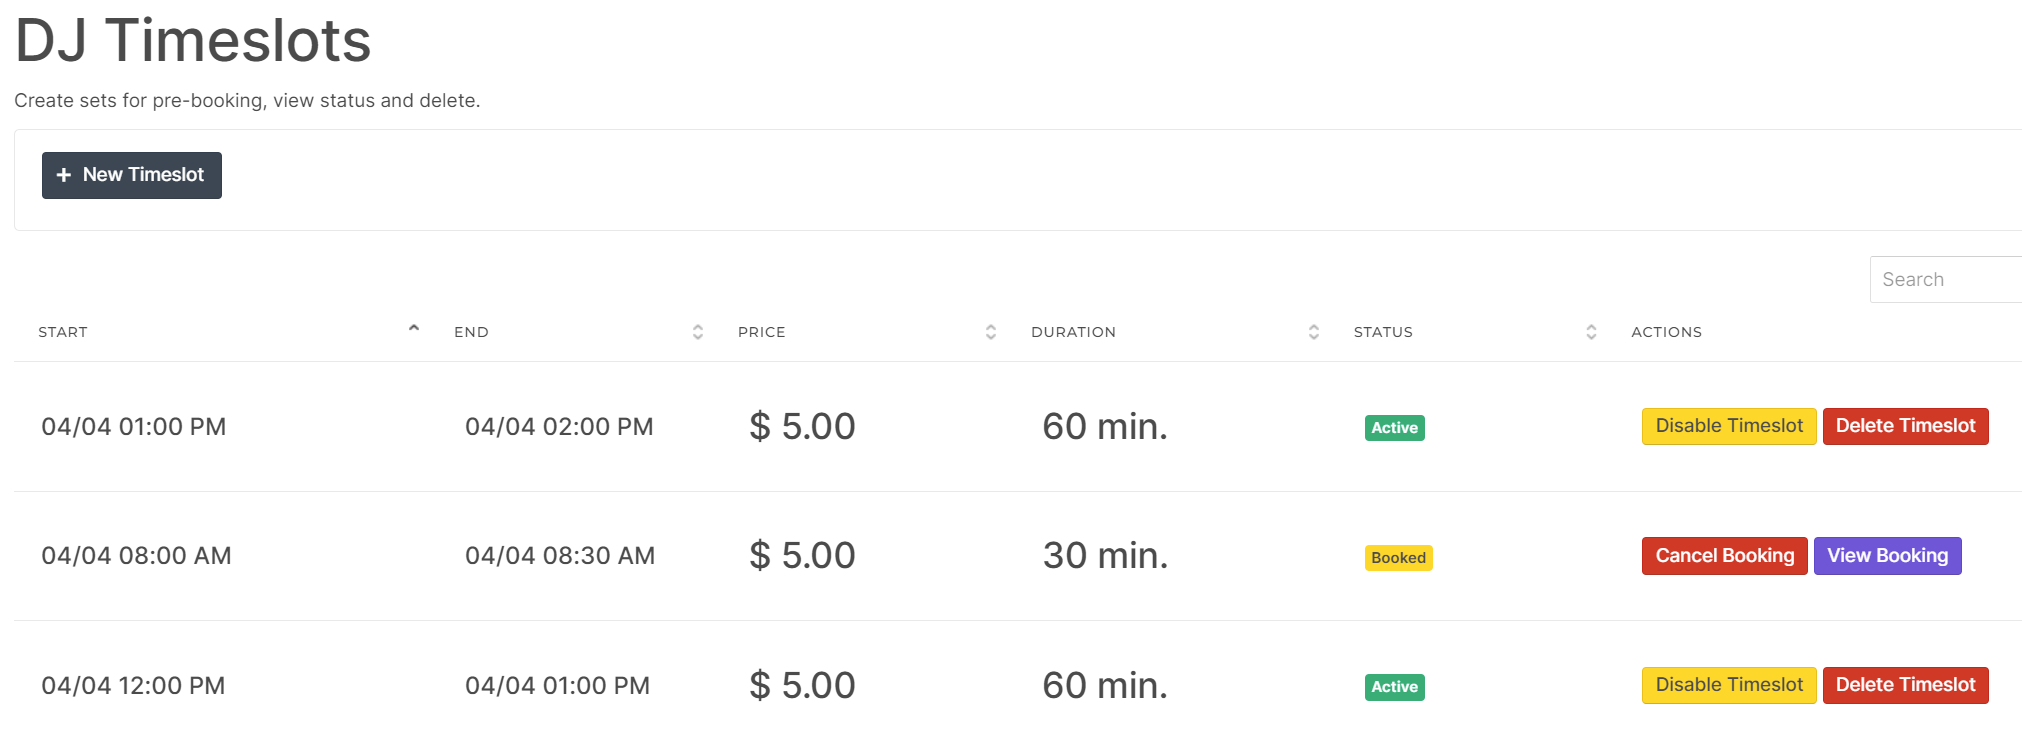
Task: Sort the table by the Start column arrow
Action: click(413, 329)
